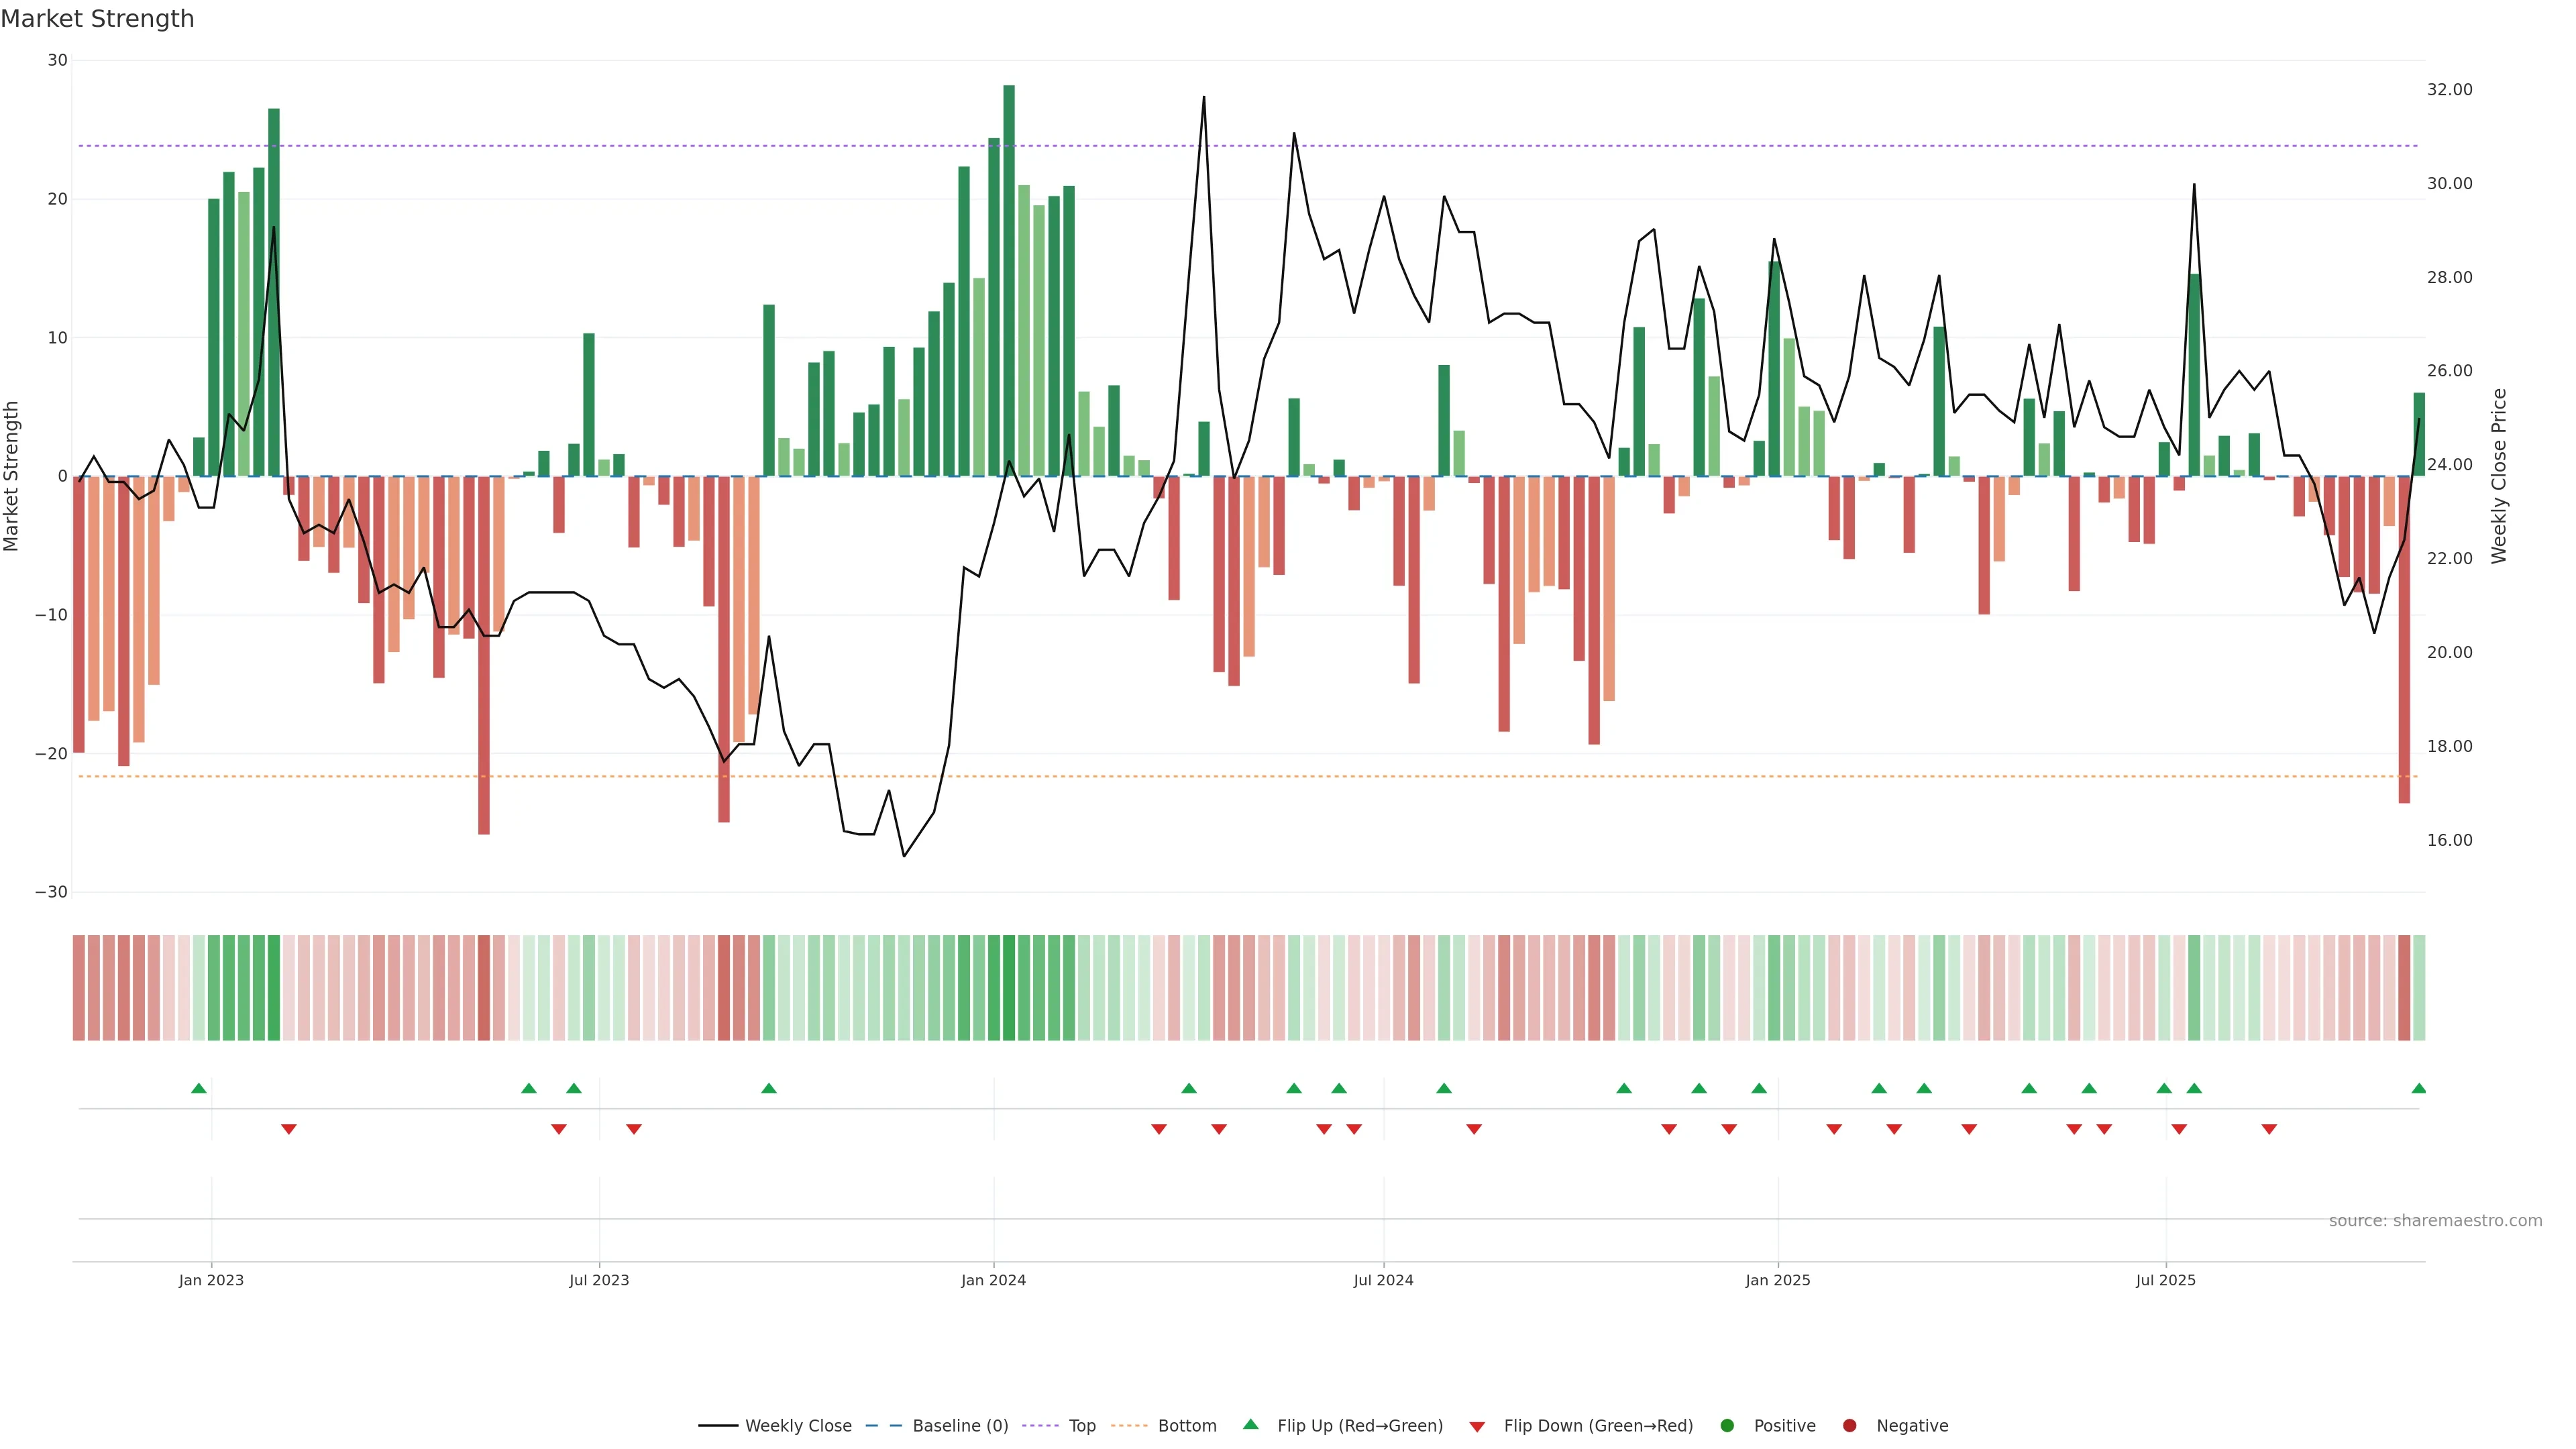Click the Negative red circle legend icon

pyautogui.click(x=1849, y=1426)
